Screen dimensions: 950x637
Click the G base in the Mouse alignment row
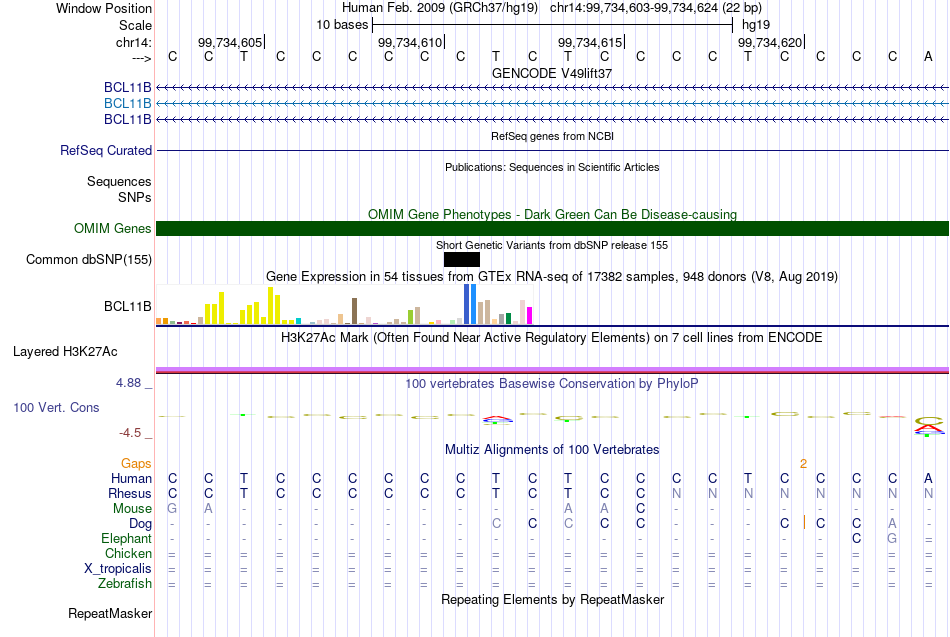pyautogui.click(x=172, y=509)
